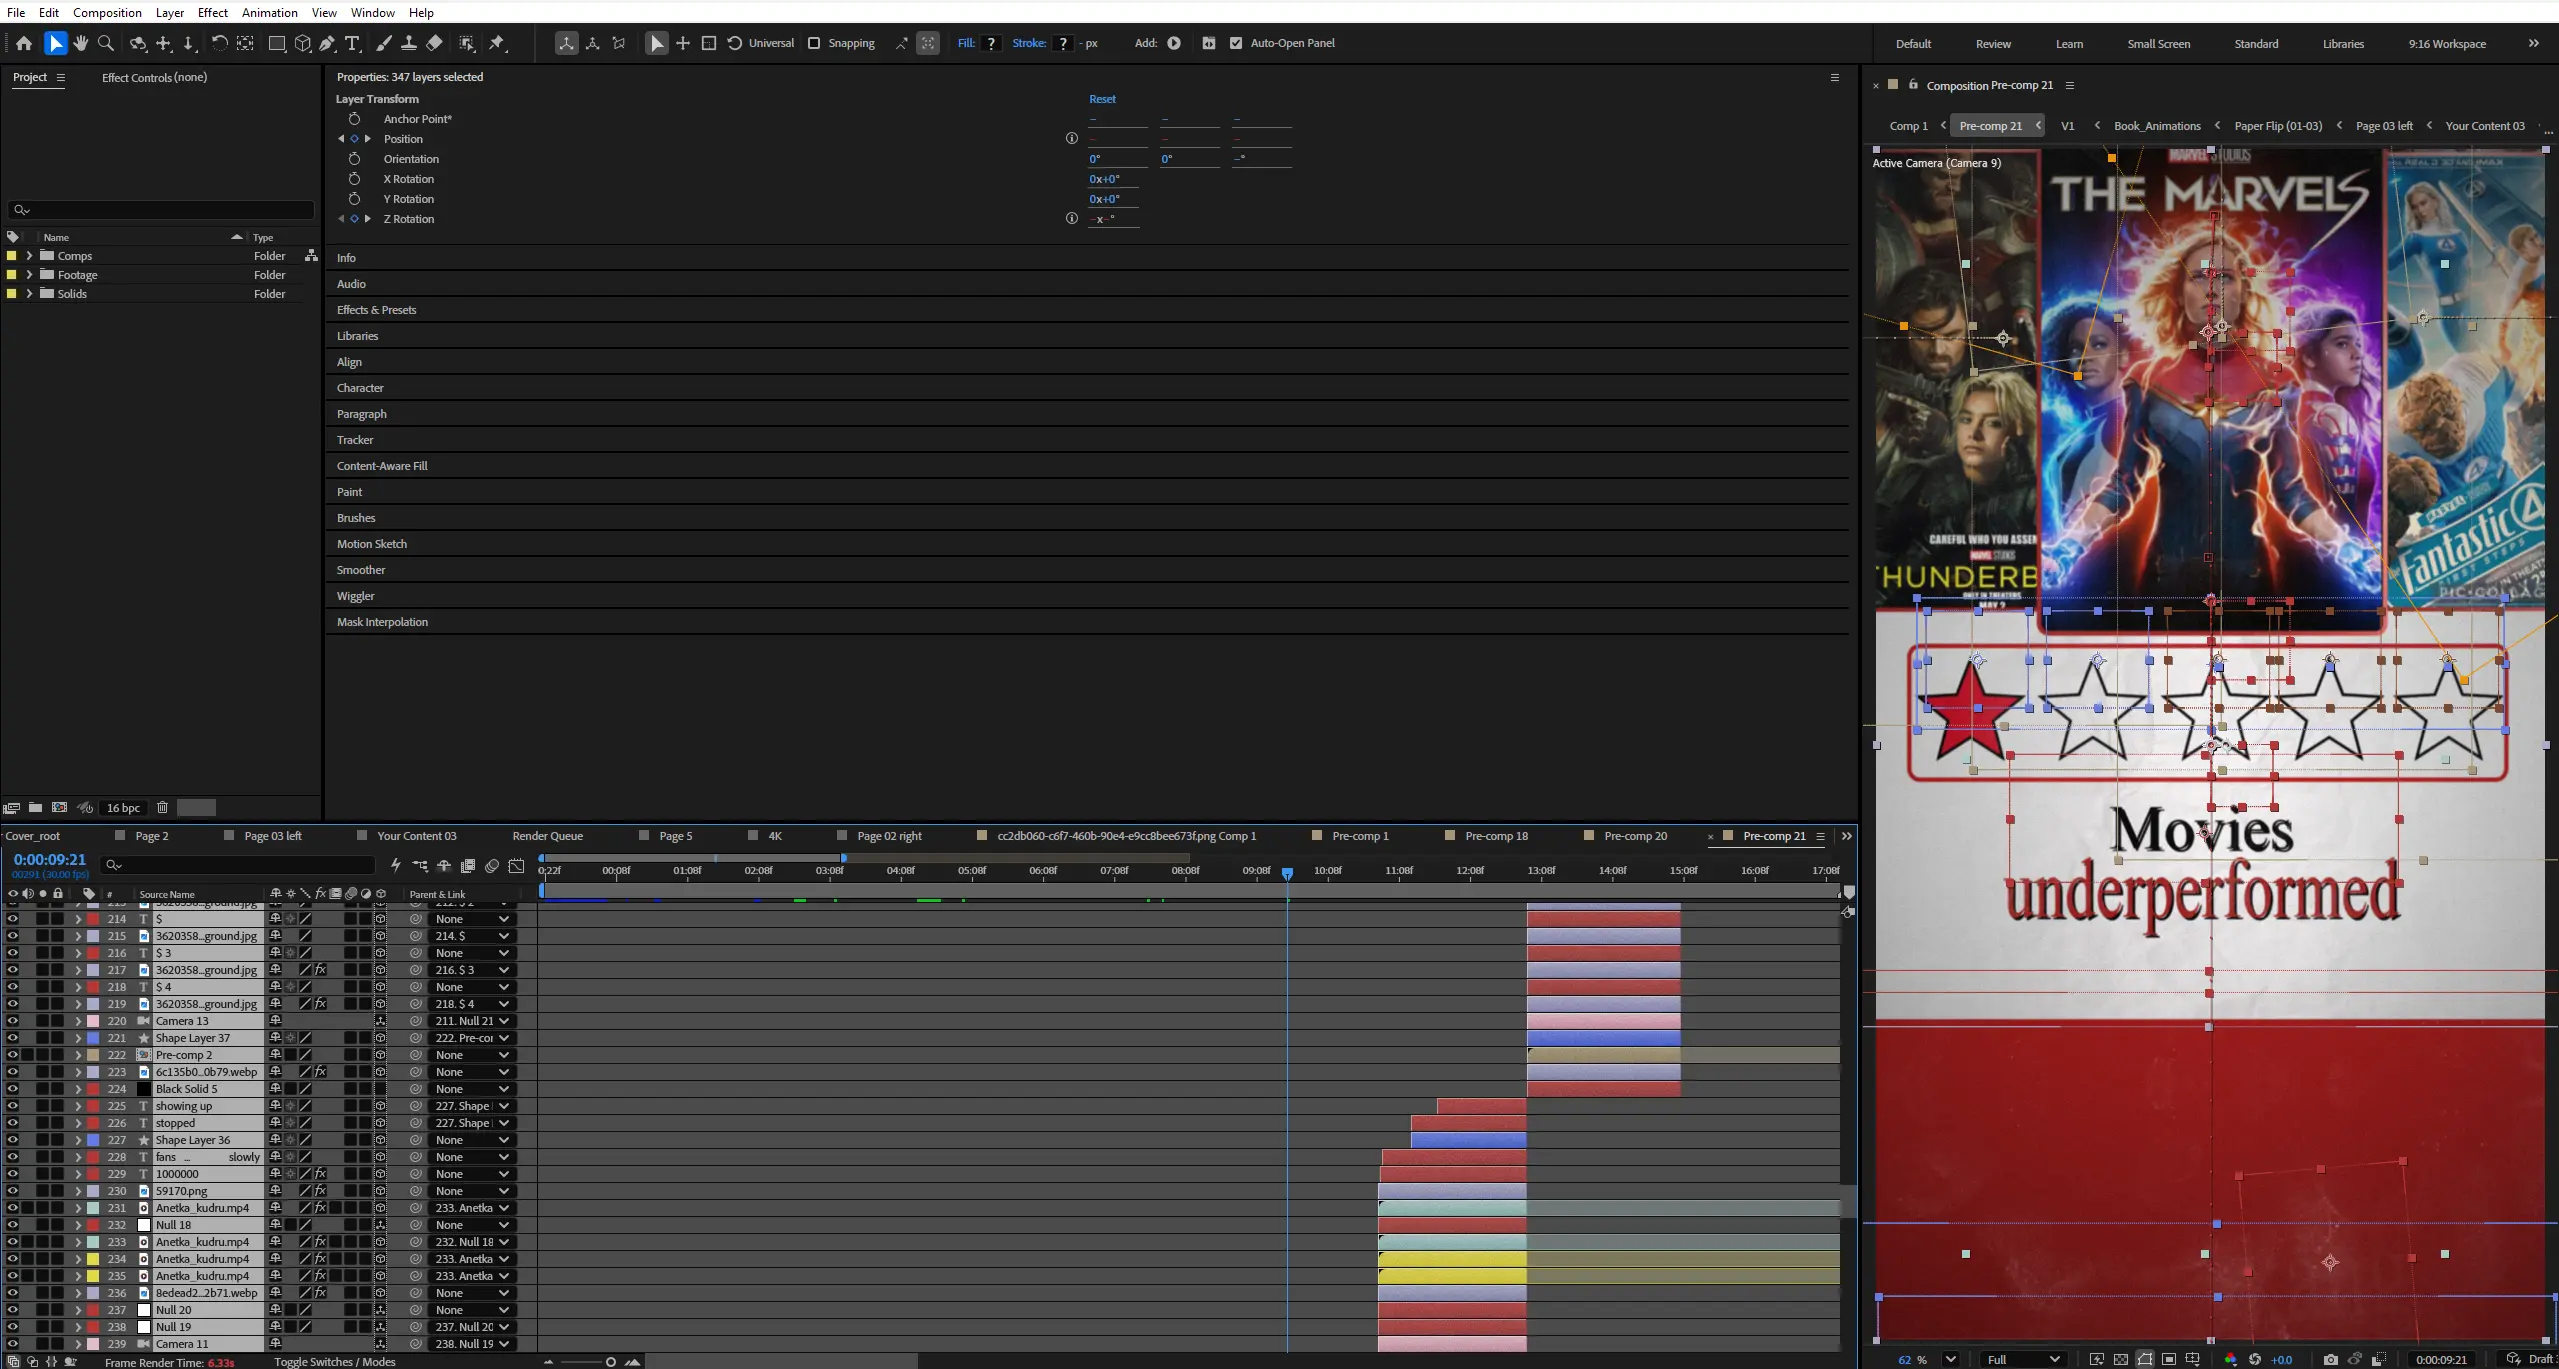Click the Fill color swatch
This screenshot has height=1369, width=2559.
coord(992,43)
